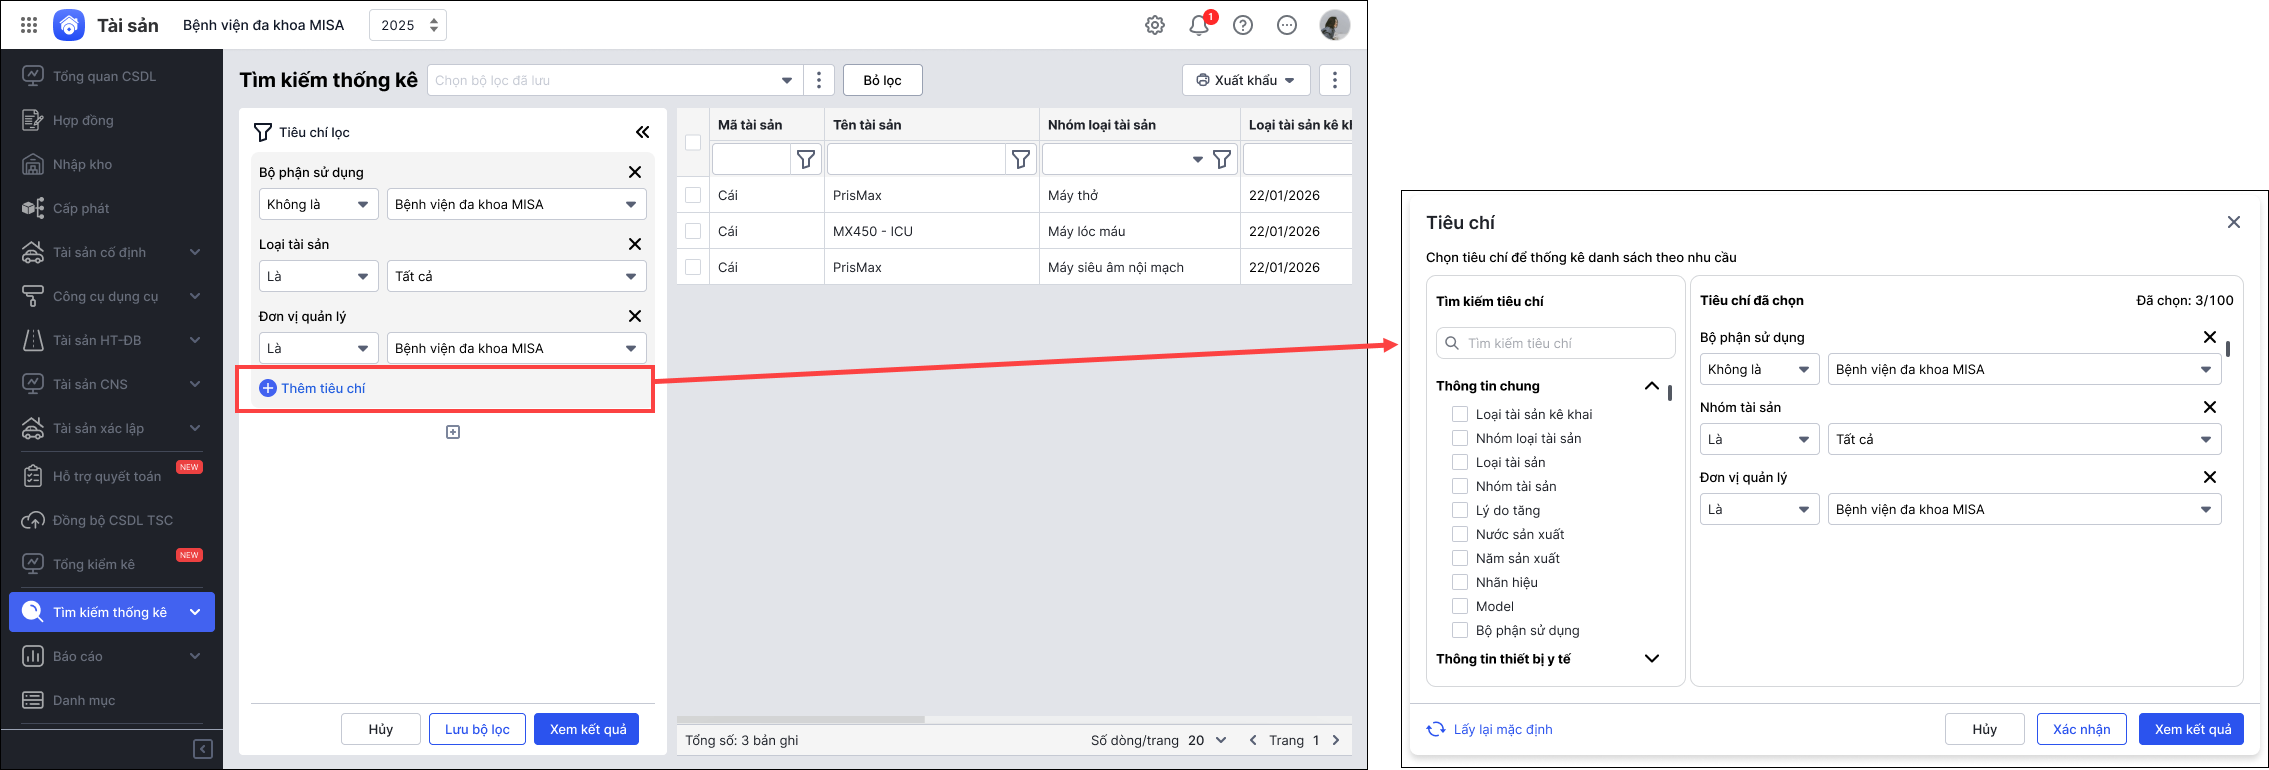
Task: Open the apps grid launcher
Action: click(x=29, y=25)
